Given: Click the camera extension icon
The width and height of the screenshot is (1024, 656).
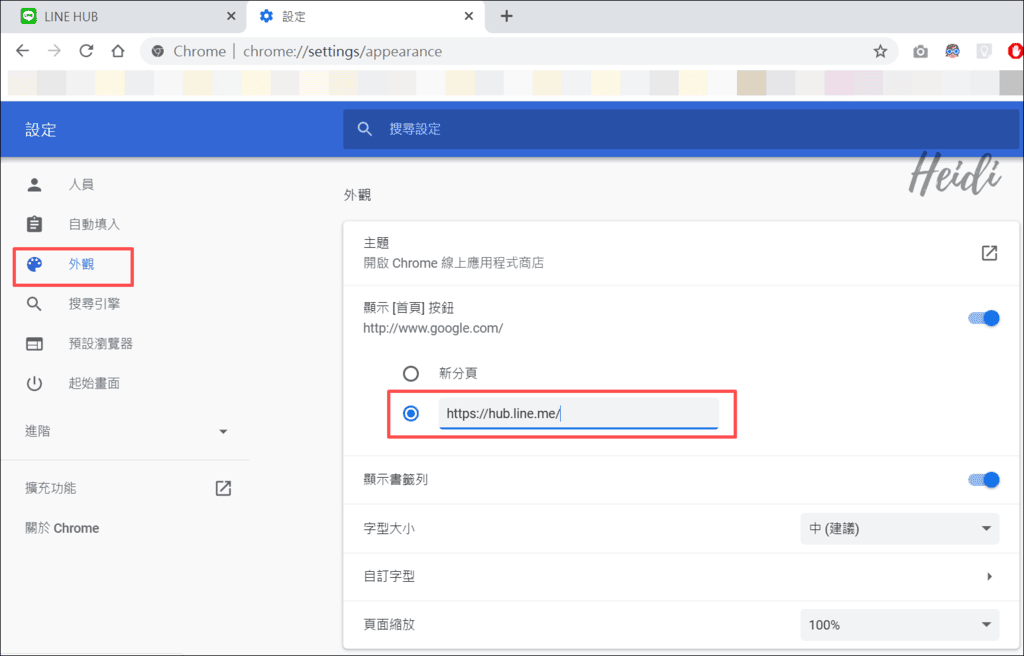Looking at the screenshot, I should click(920, 51).
